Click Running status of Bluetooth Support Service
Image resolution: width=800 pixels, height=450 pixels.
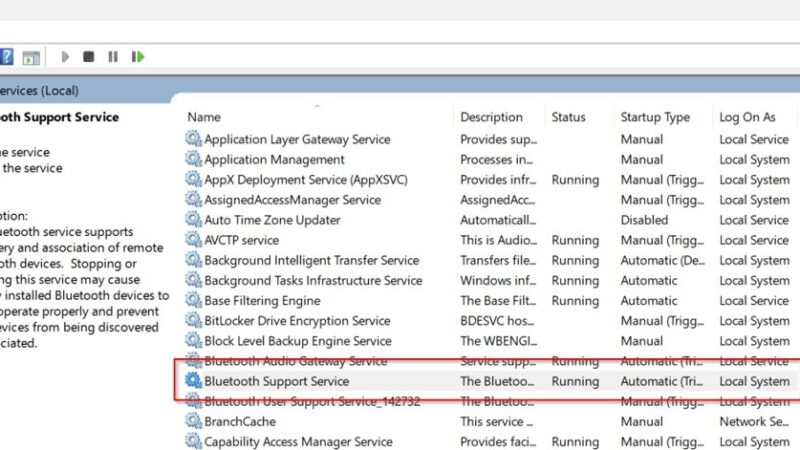575,381
